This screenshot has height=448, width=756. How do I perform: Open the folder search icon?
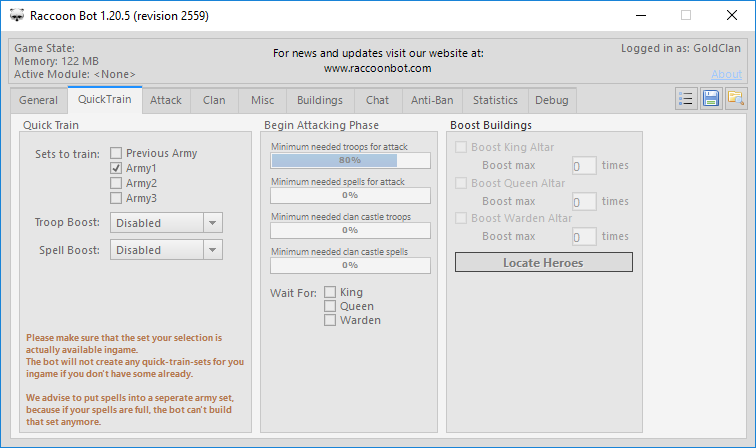[x=736, y=99]
